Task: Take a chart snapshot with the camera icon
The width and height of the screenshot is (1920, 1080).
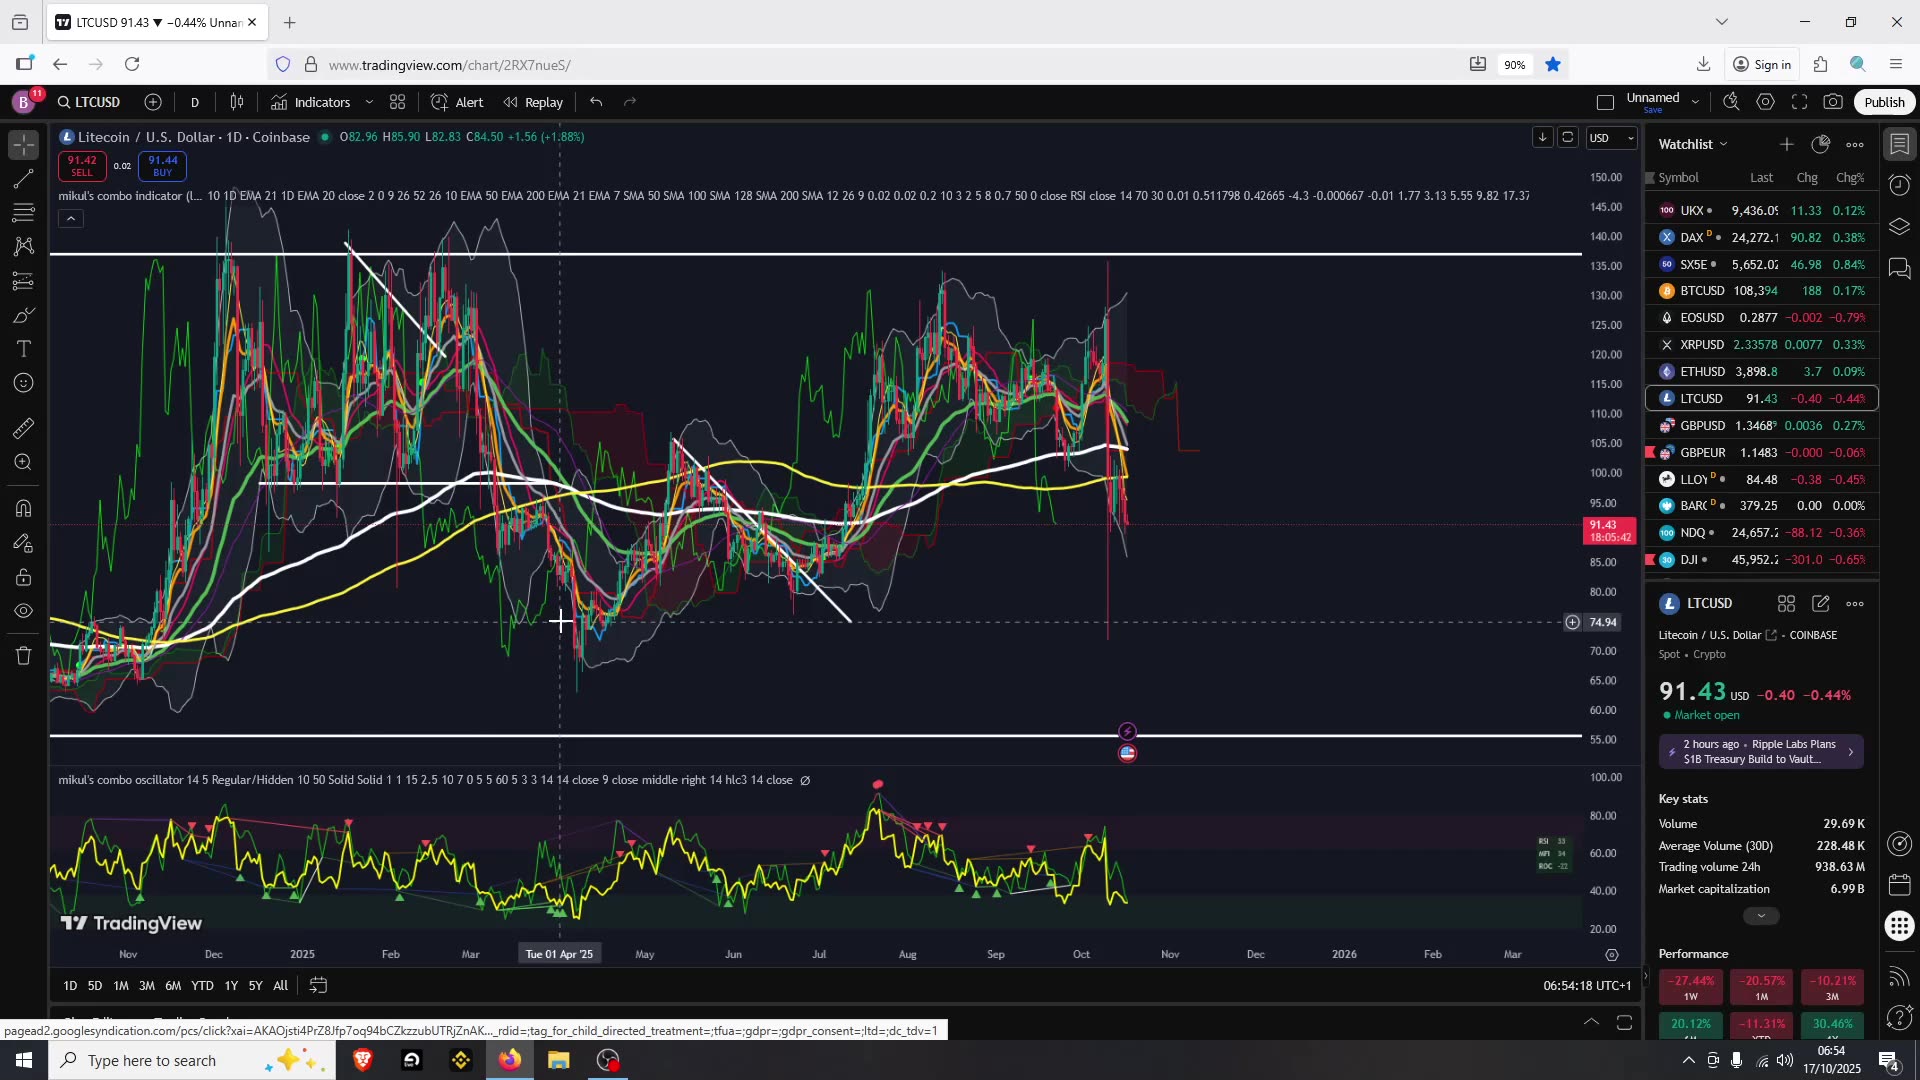Action: [x=1835, y=101]
